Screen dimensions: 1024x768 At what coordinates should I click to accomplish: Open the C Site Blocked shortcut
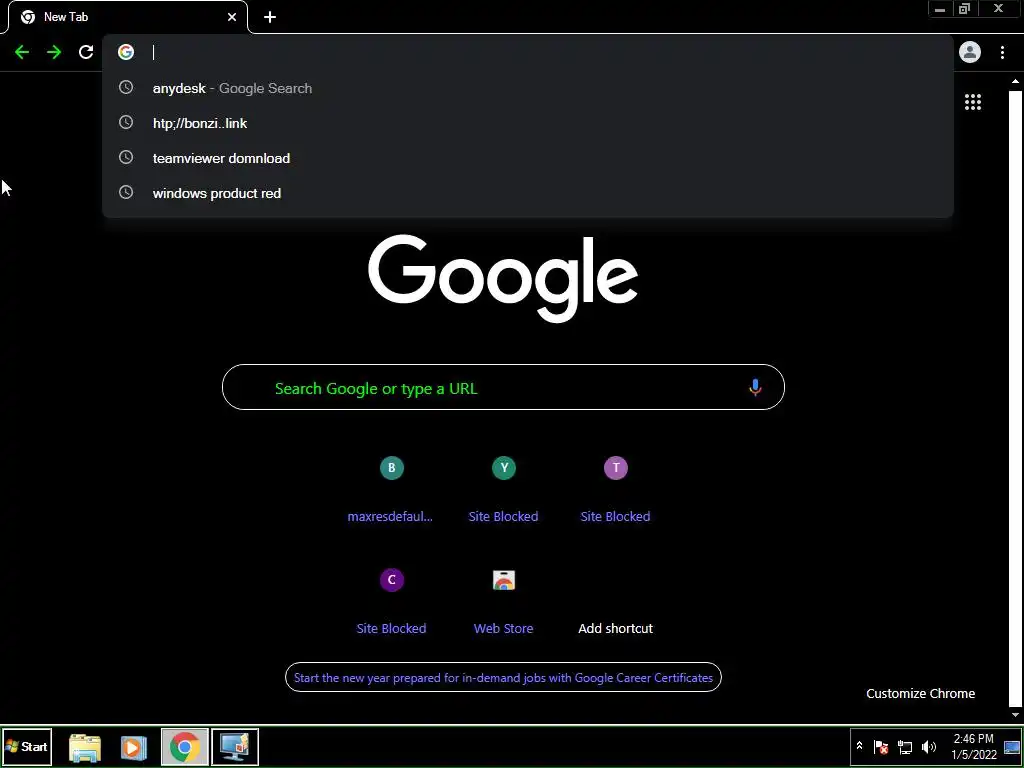[391, 601]
